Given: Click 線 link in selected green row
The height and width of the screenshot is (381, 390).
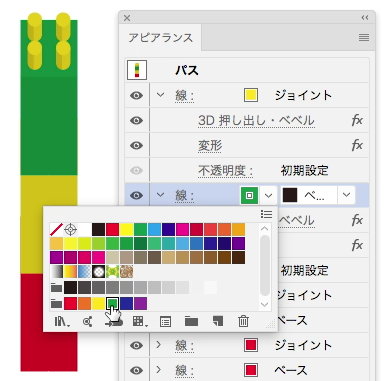Looking at the screenshot, I should pos(184,196).
